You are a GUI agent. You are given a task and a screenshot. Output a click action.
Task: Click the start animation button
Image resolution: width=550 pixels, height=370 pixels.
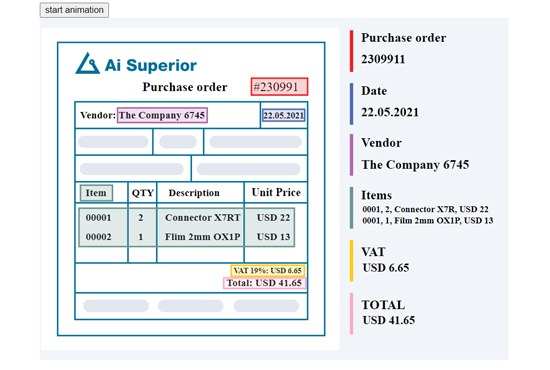[x=74, y=10]
